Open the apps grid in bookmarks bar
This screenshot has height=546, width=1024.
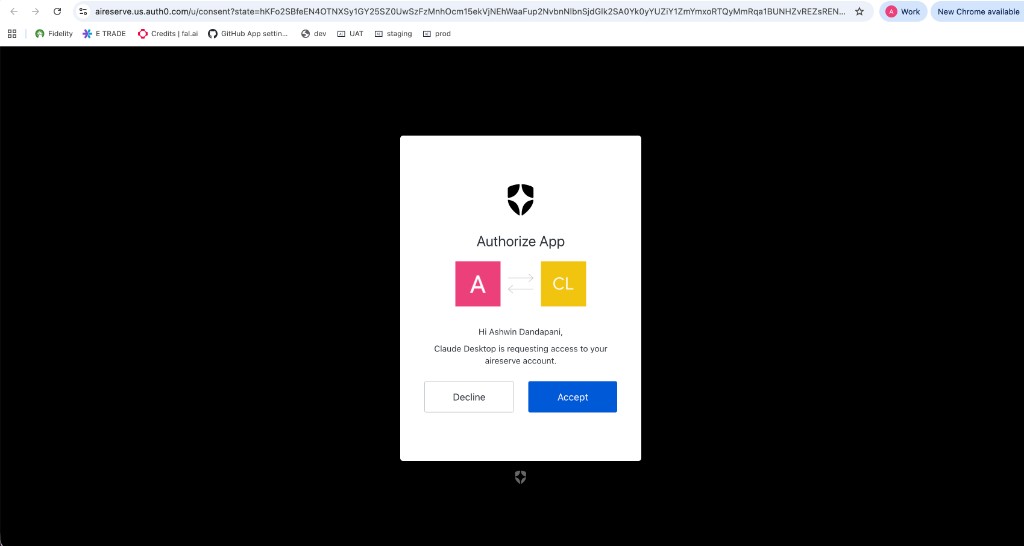pyautogui.click(x=12, y=33)
